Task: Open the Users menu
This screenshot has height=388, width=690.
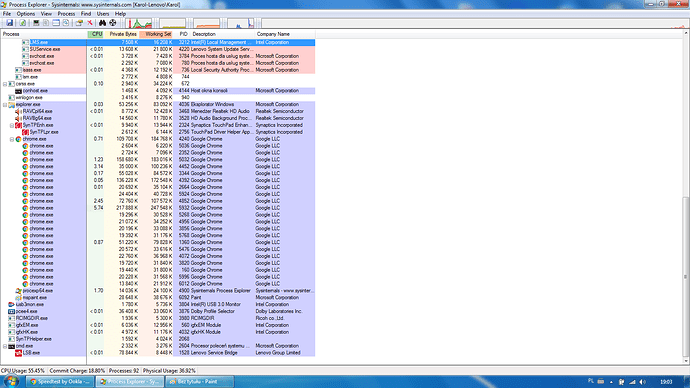Action: pos(103,14)
